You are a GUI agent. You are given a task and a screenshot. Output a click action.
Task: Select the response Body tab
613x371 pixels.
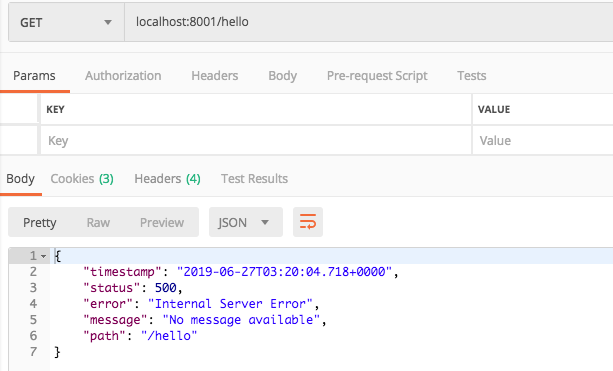click(x=20, y=179)
